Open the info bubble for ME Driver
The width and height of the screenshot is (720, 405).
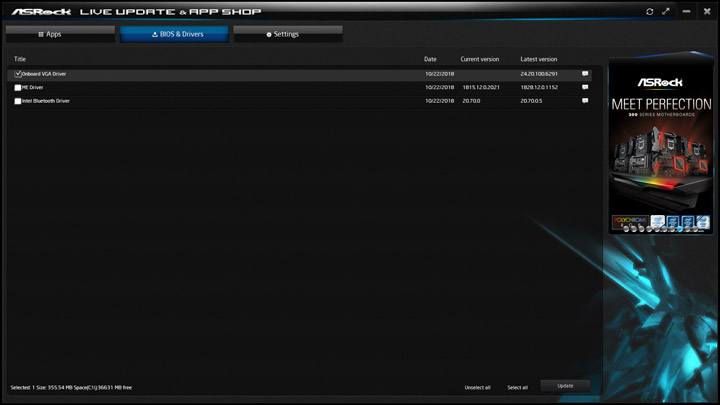pyautogui.click(x=585, y=87)
